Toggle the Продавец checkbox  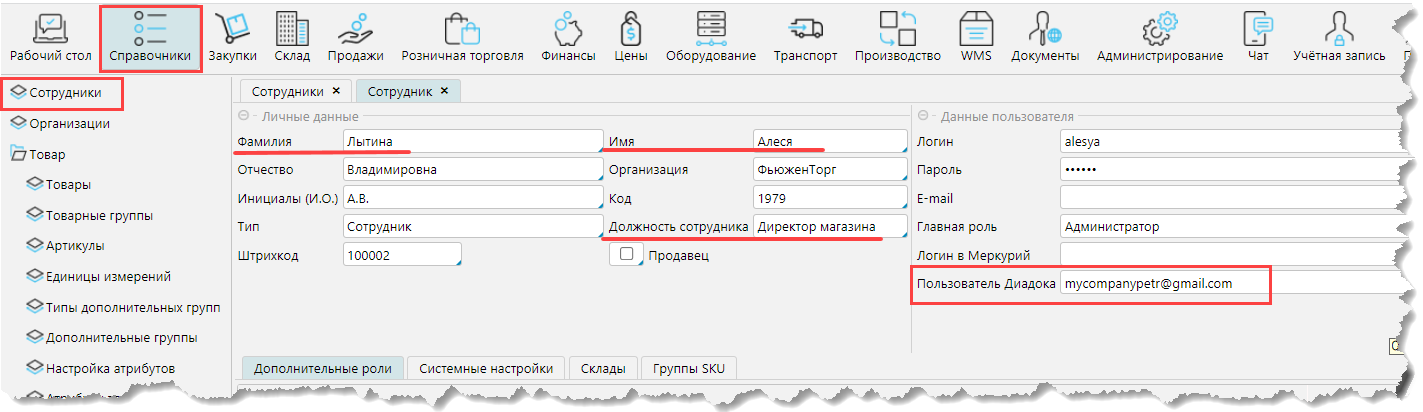[627, 256]
